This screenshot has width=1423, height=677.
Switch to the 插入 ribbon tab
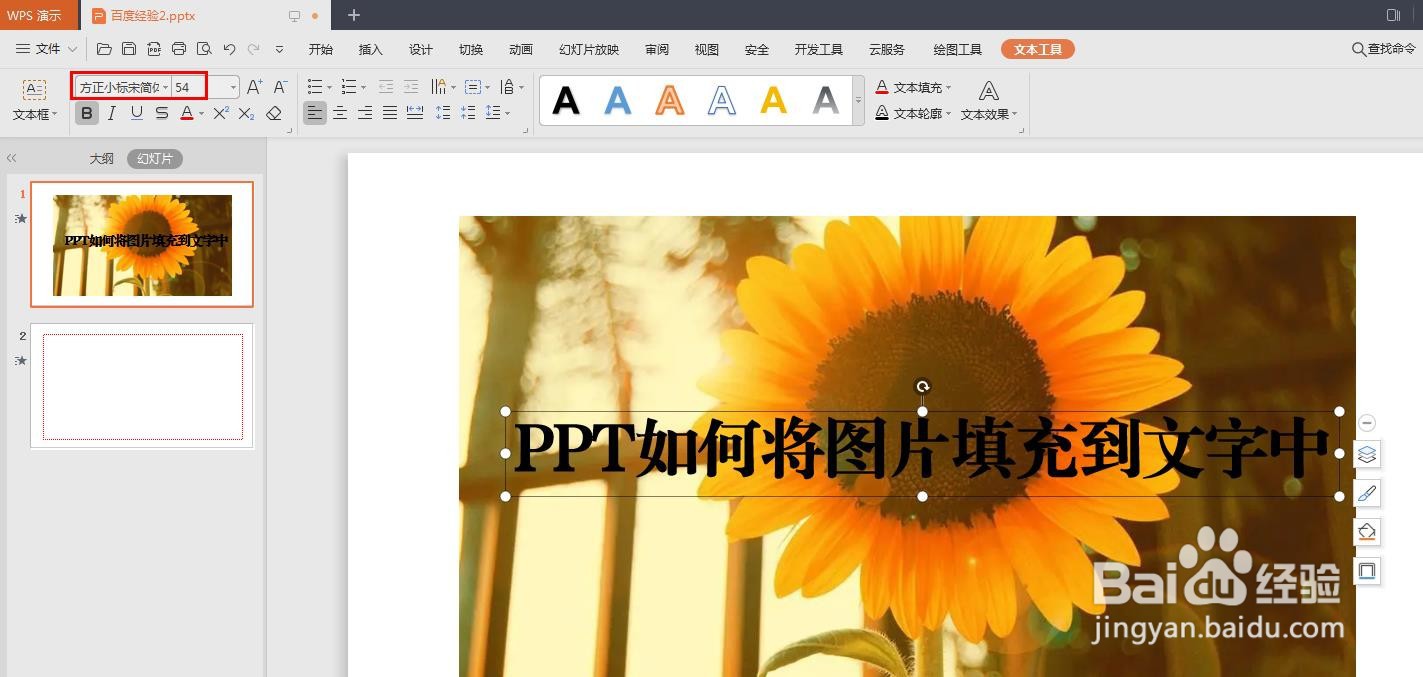(370, 48)
